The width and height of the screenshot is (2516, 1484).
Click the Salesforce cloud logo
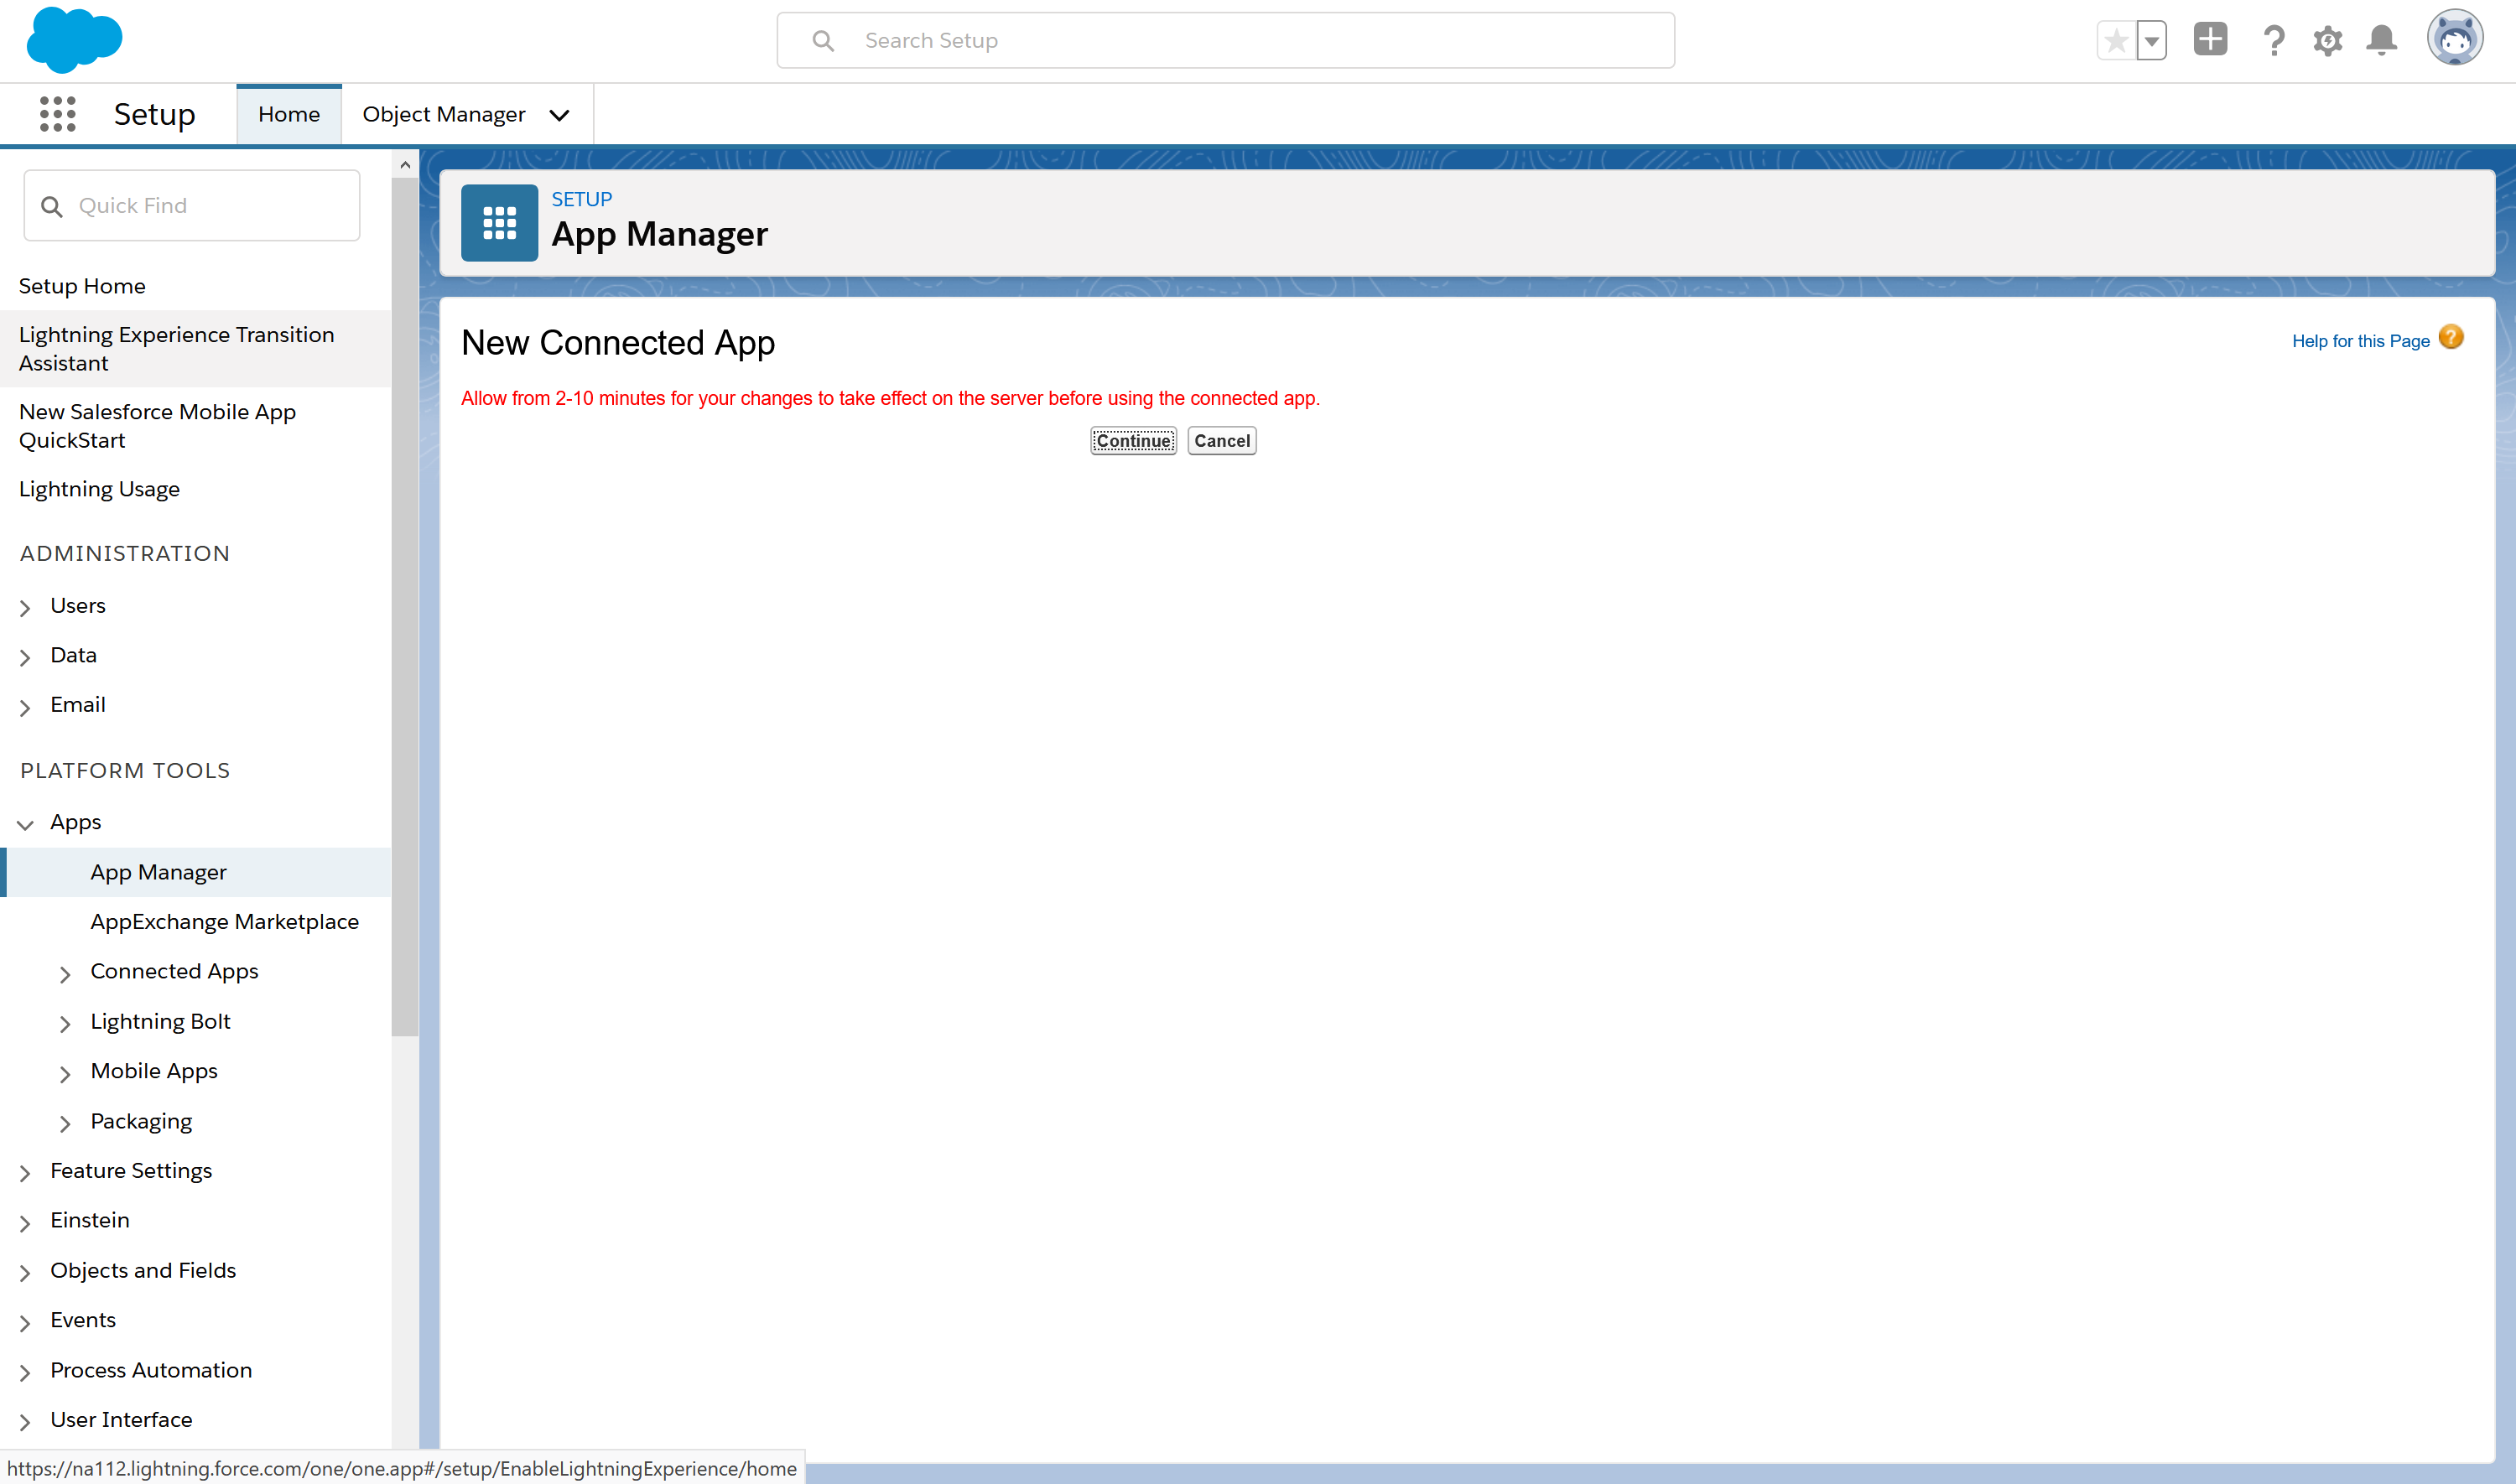pos(74,40)
